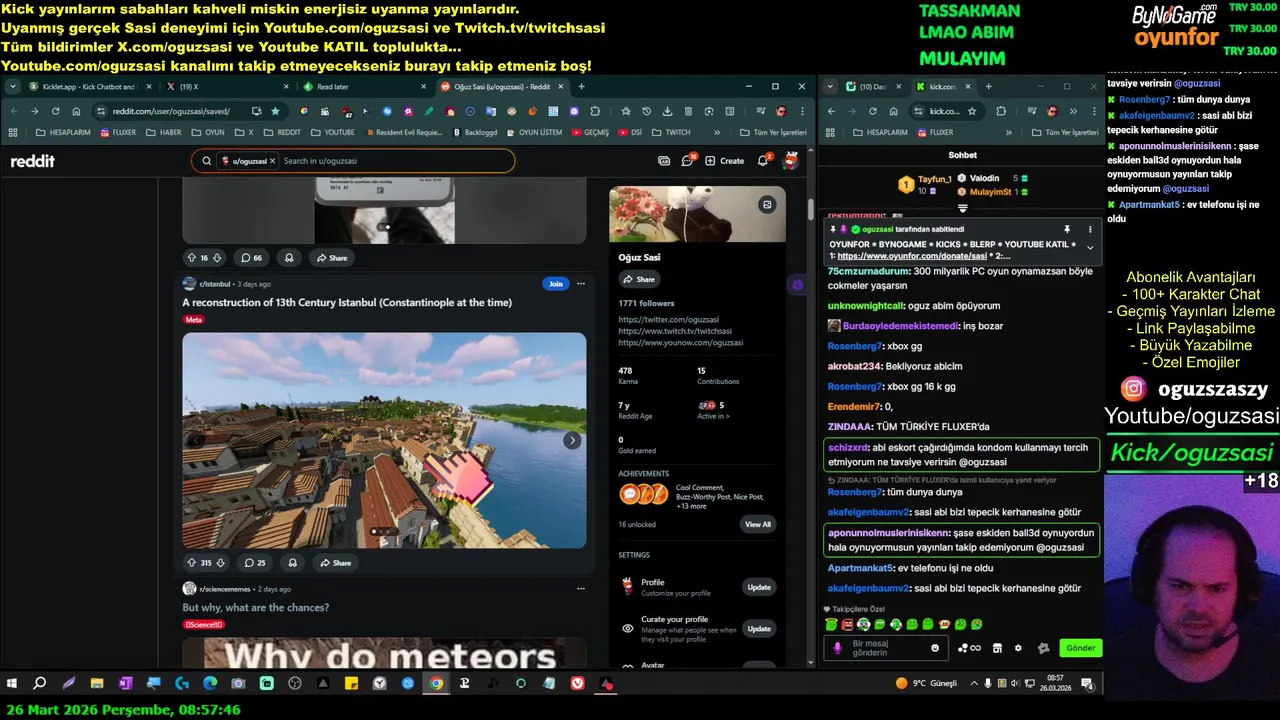This screenshot has width=1280, height=720.
Task: Open Reddit notifications bell
Action: [x=763, y=160]
